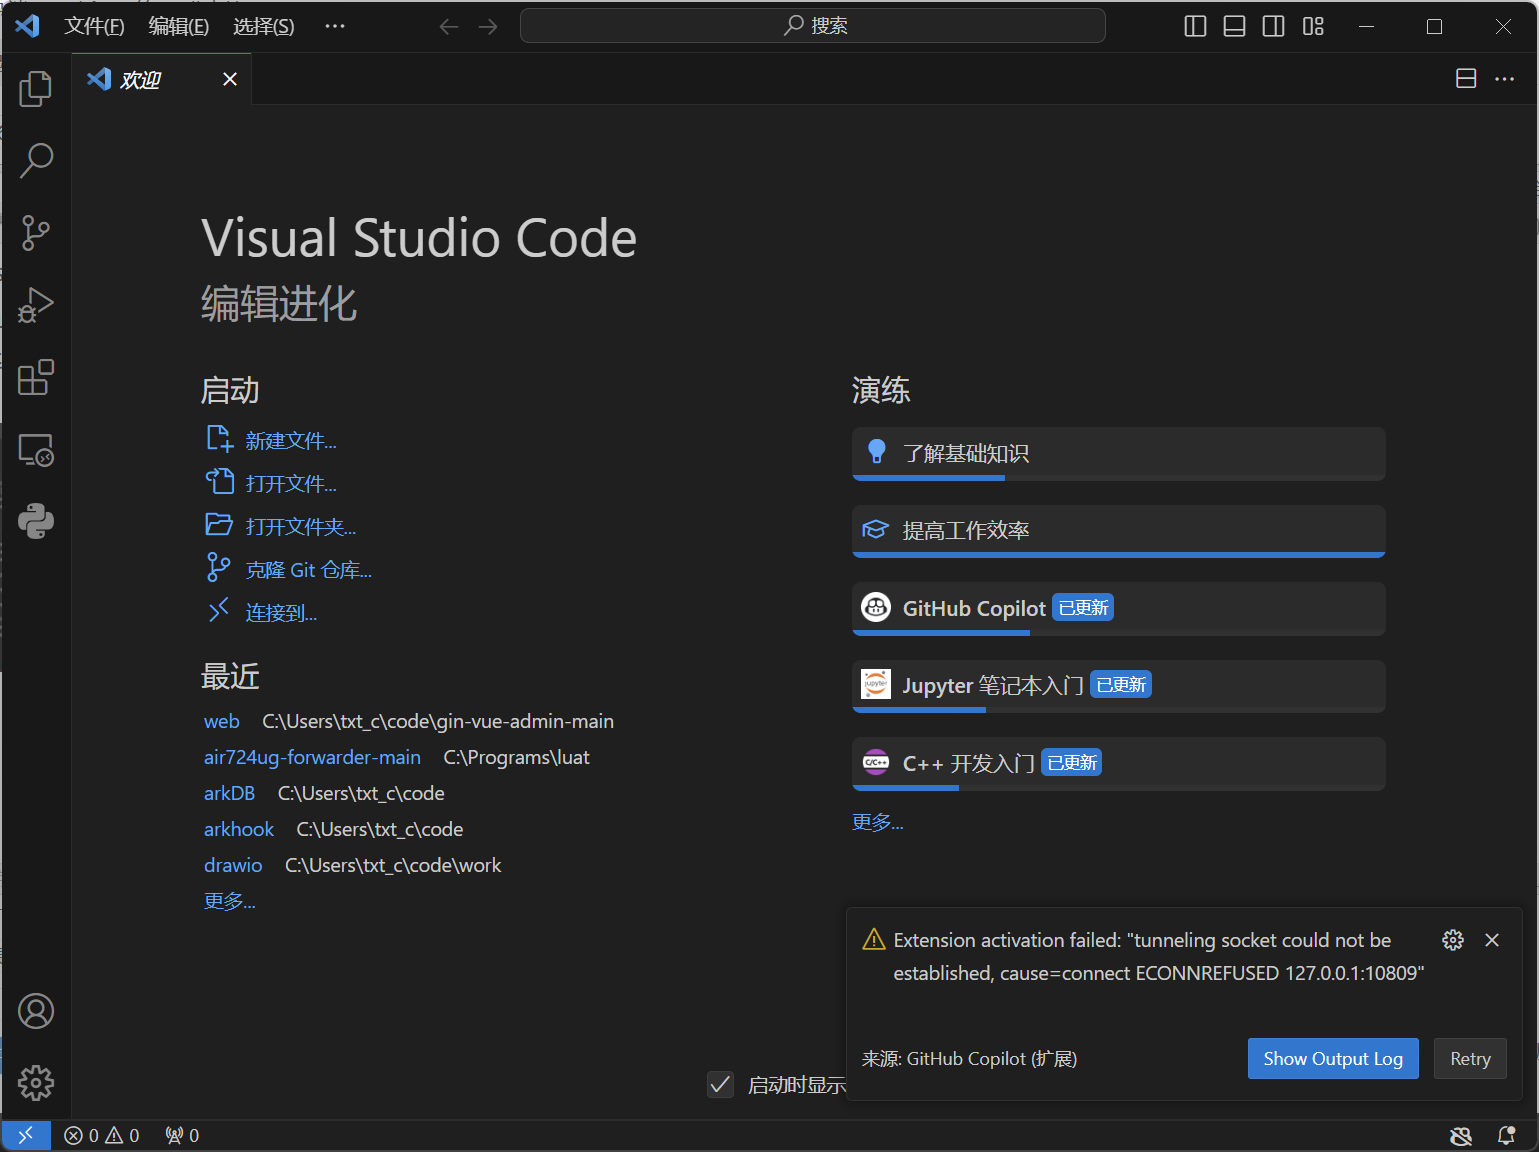The image size is (1539, 1152).
Task: Toggle 启动时显示 checkbox
Action: point(721,1084)
